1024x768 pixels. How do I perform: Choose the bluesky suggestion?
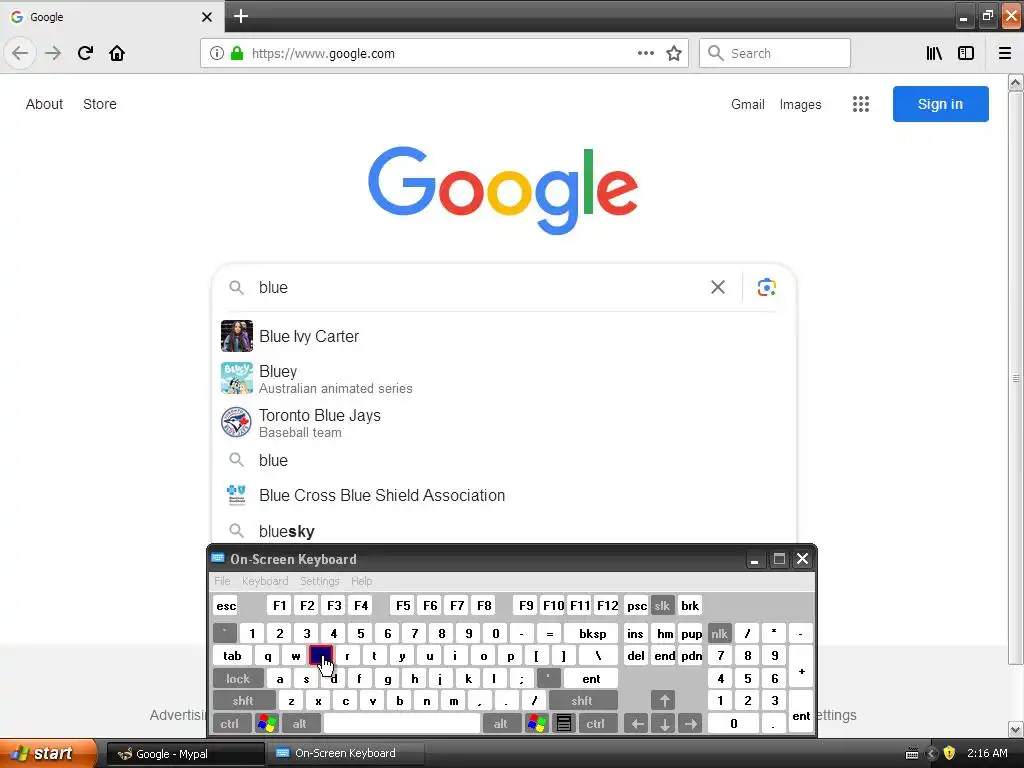[503, 531]
